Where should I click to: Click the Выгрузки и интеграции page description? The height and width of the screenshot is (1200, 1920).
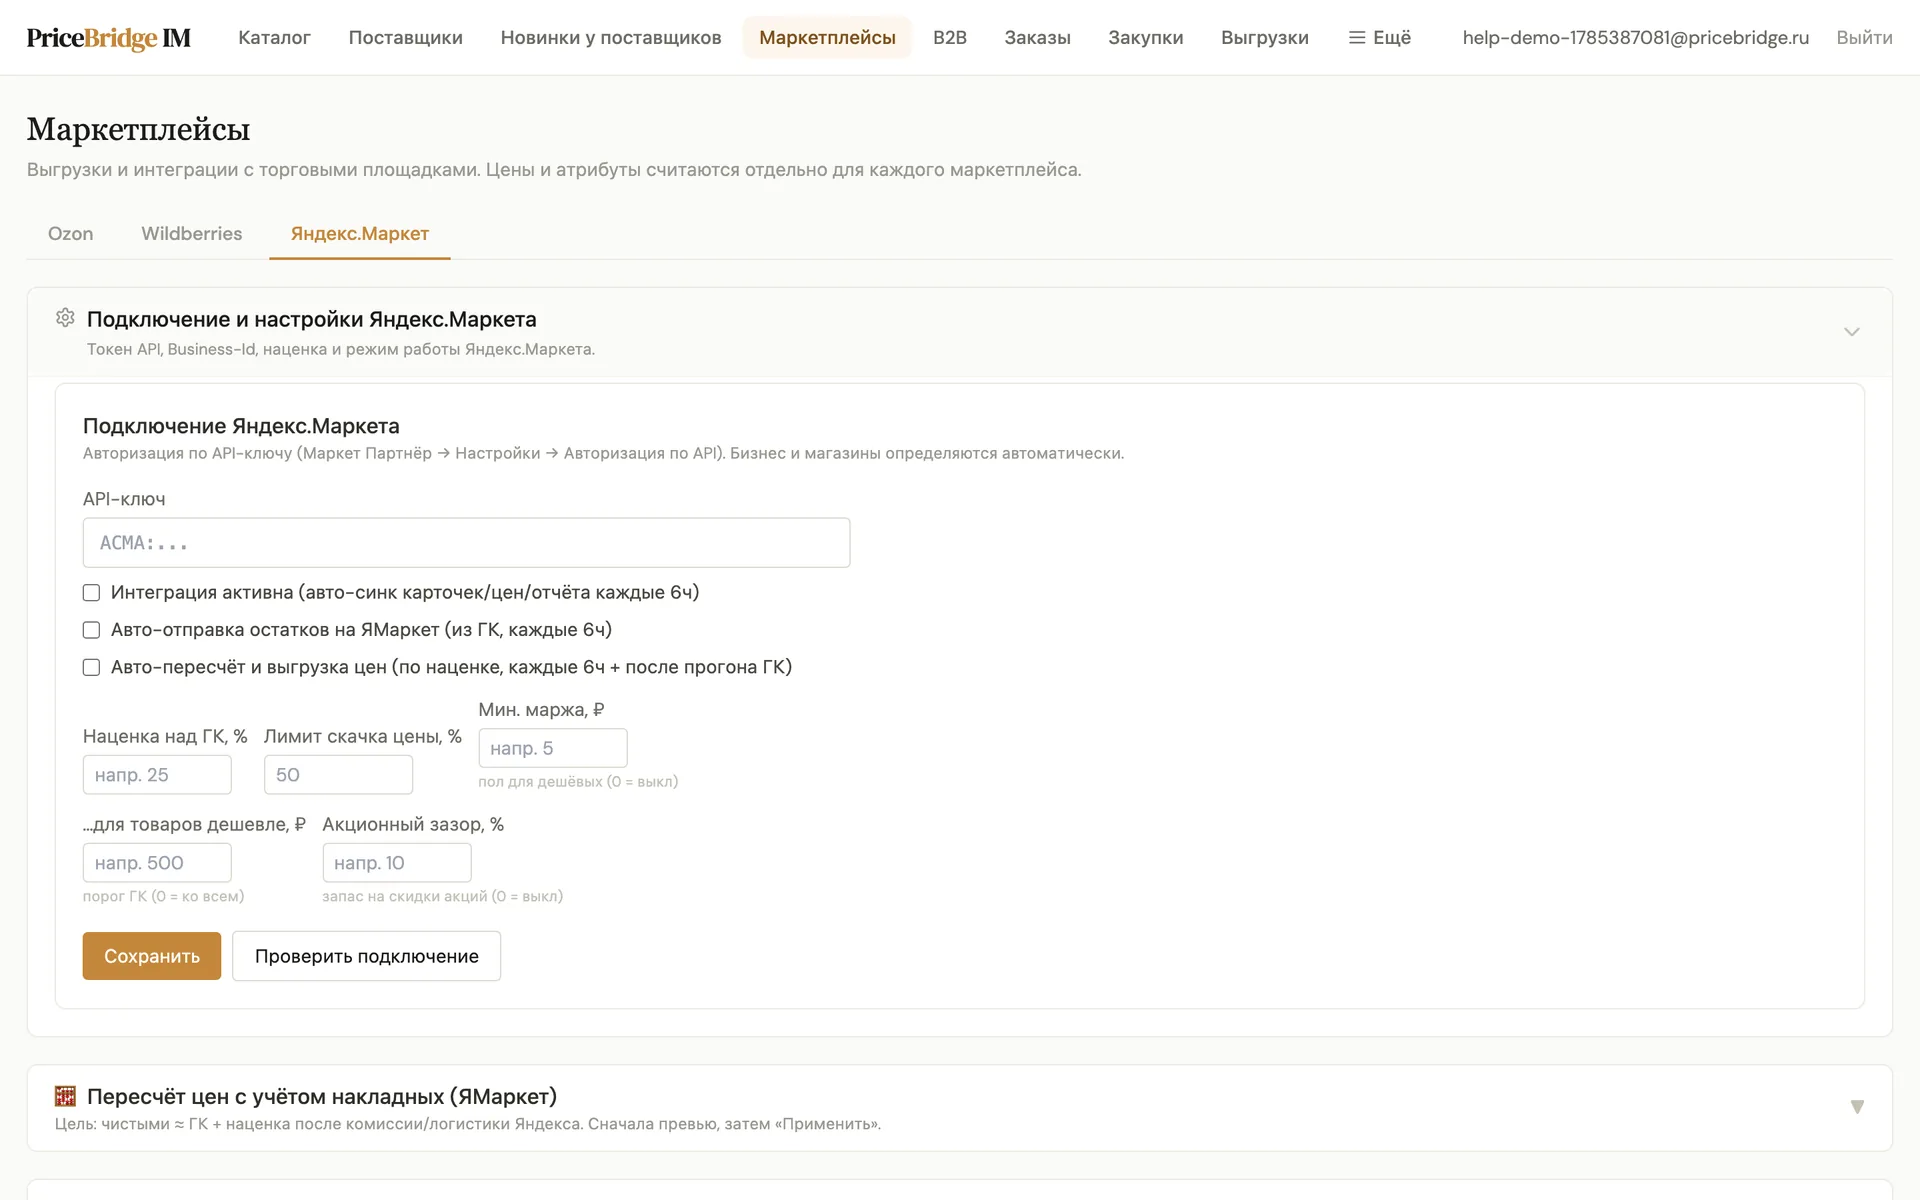click(x=554, y=170)
